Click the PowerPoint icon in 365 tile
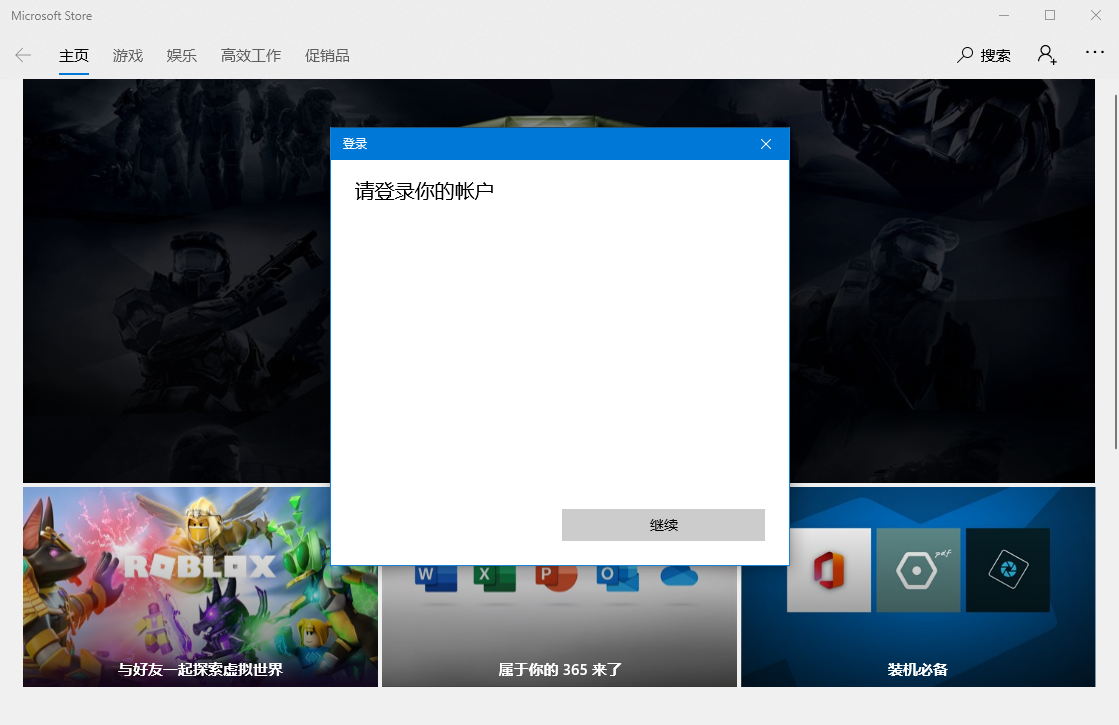The image size is (1119, 725). [x=556, y=578]
